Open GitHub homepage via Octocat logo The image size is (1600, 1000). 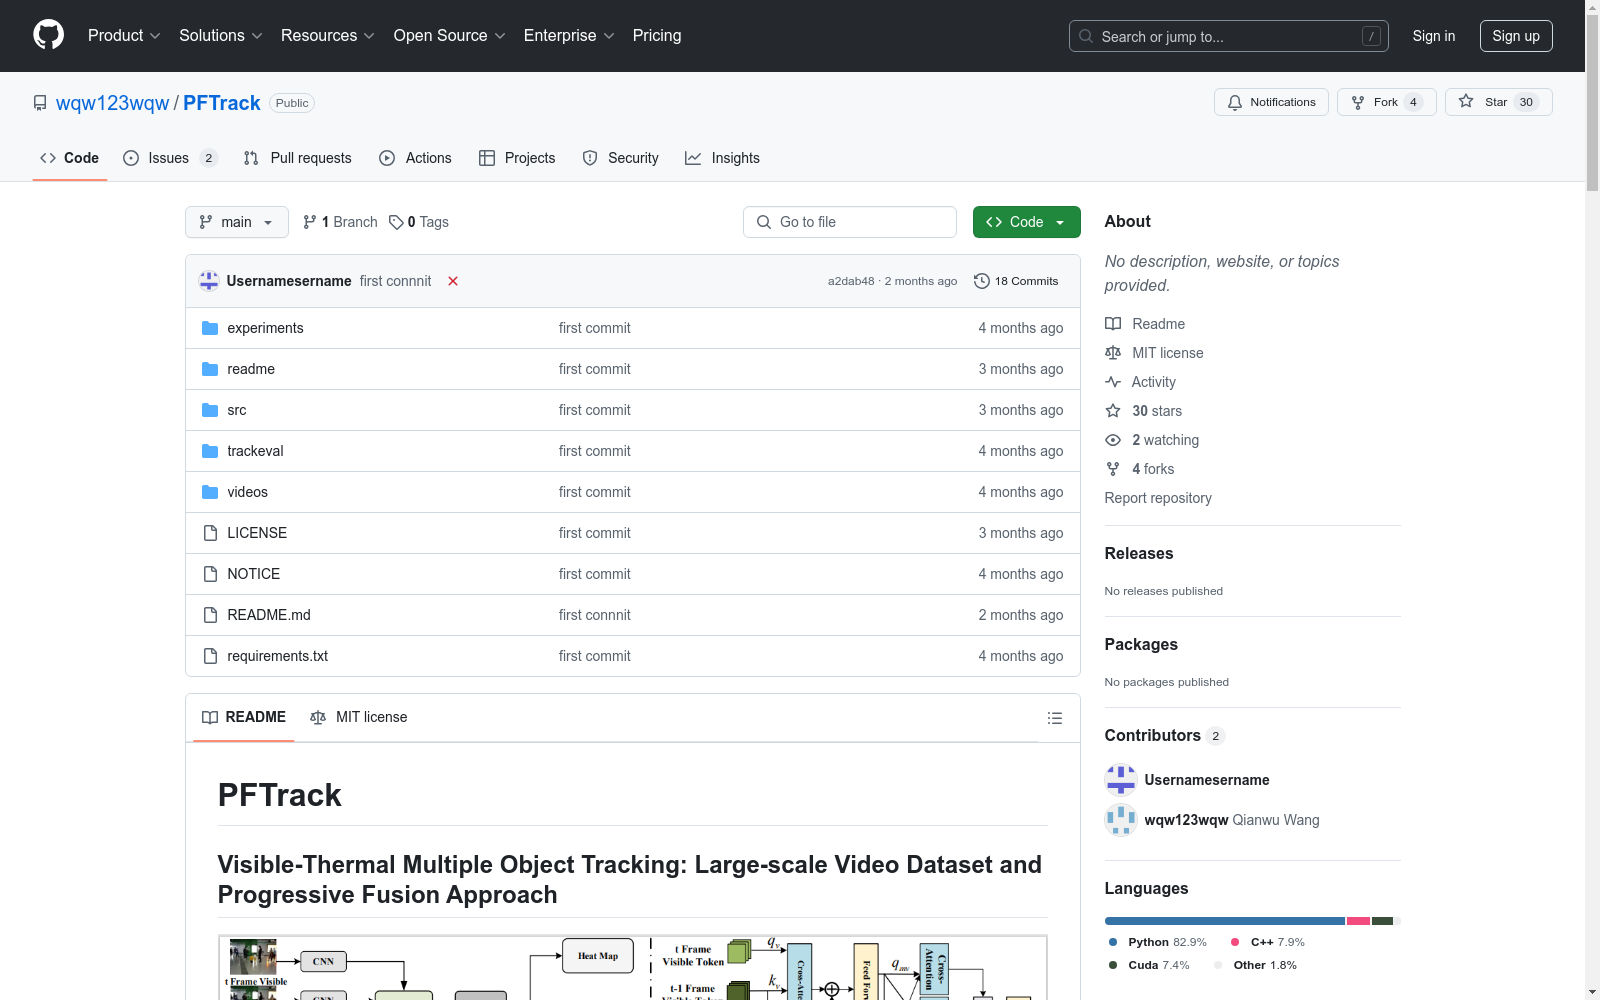coord(48,35)
